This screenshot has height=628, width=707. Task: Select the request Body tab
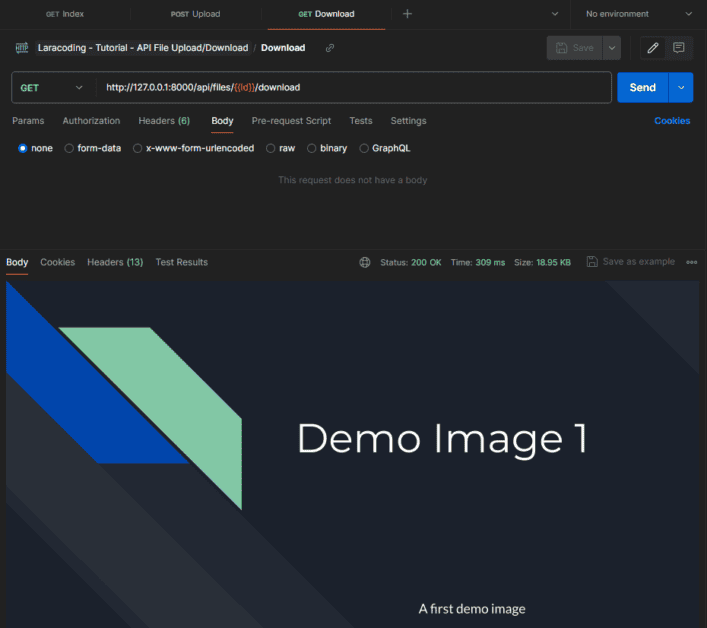point(222,121)
